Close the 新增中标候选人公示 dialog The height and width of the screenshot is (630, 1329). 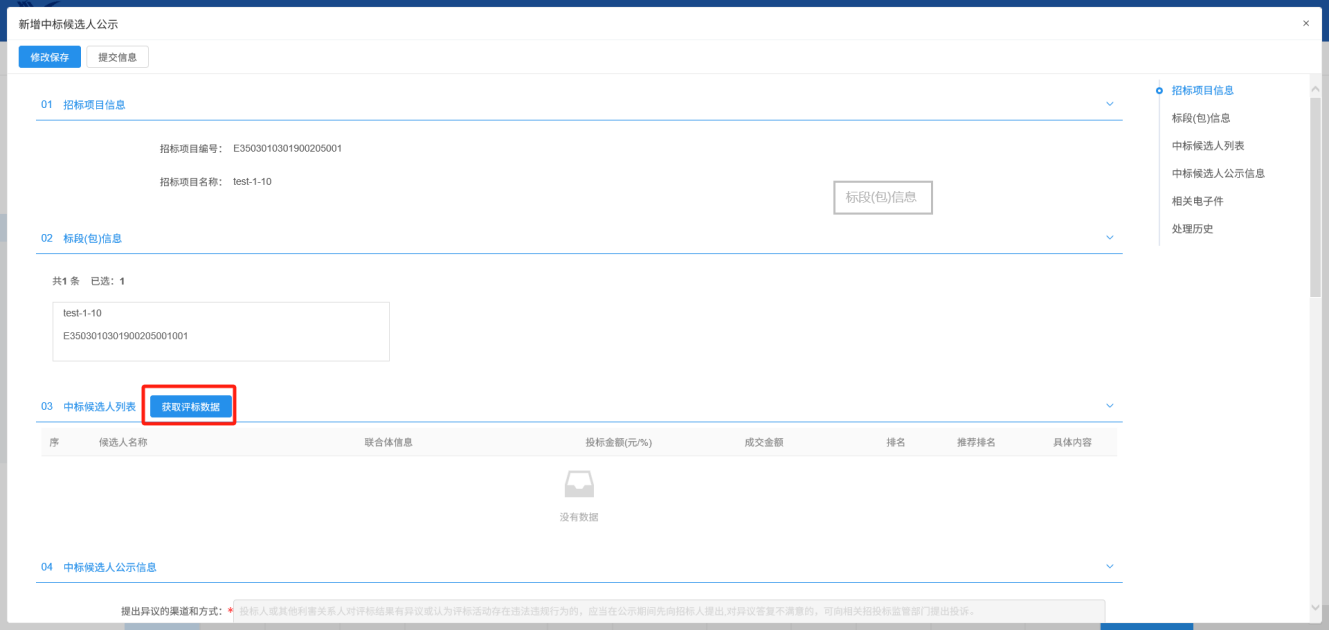1305,23
